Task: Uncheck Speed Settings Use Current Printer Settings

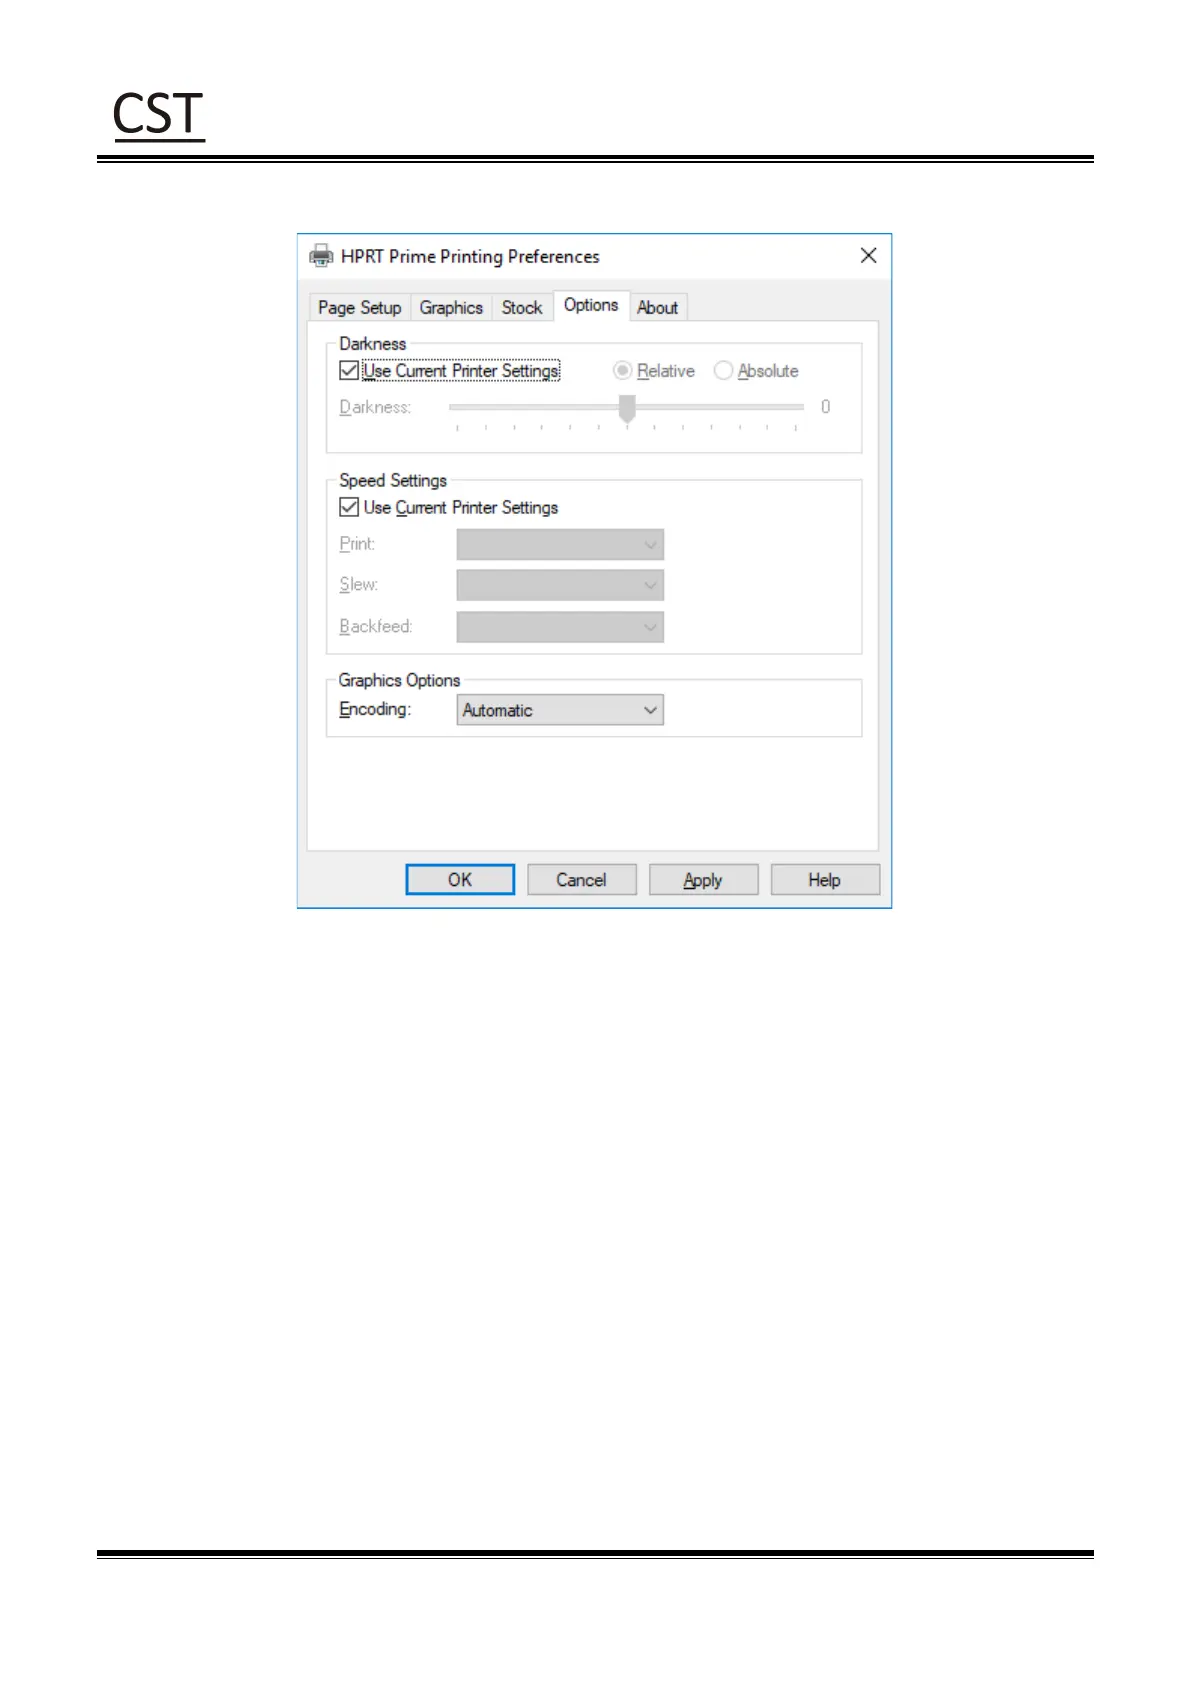Action: point(349,507)
